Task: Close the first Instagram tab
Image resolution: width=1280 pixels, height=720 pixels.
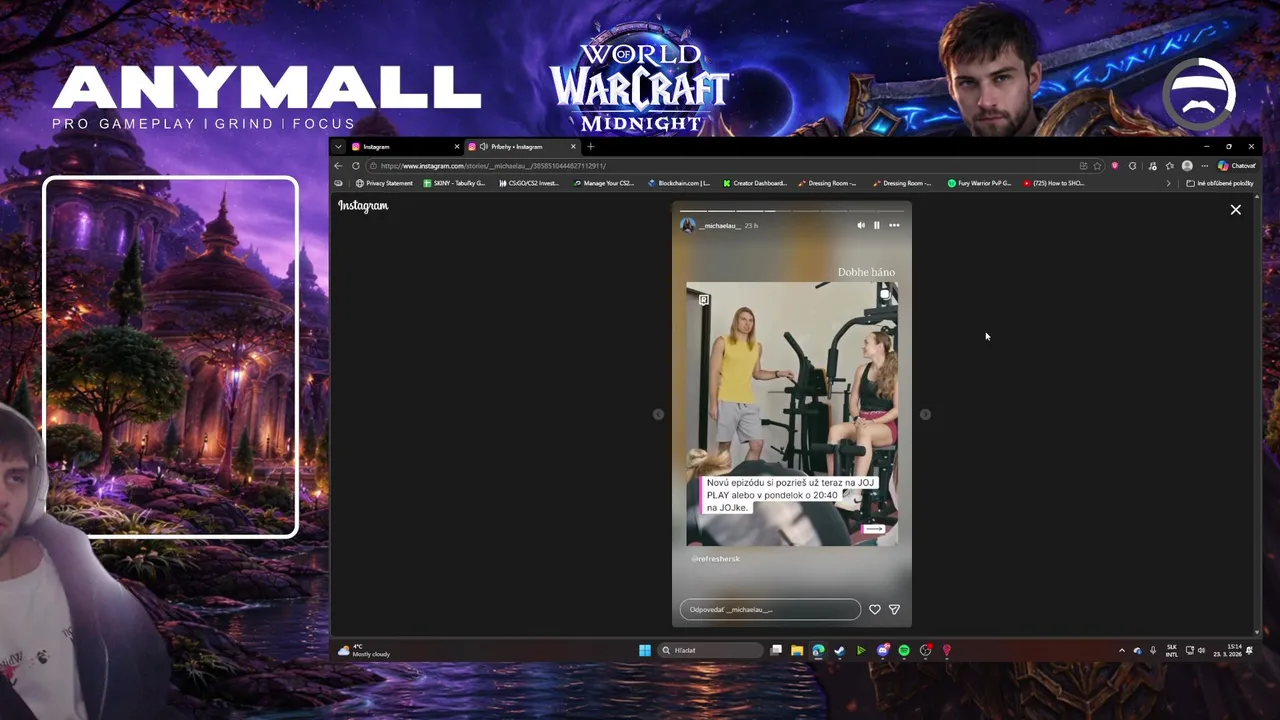Action: click(457, 147)
